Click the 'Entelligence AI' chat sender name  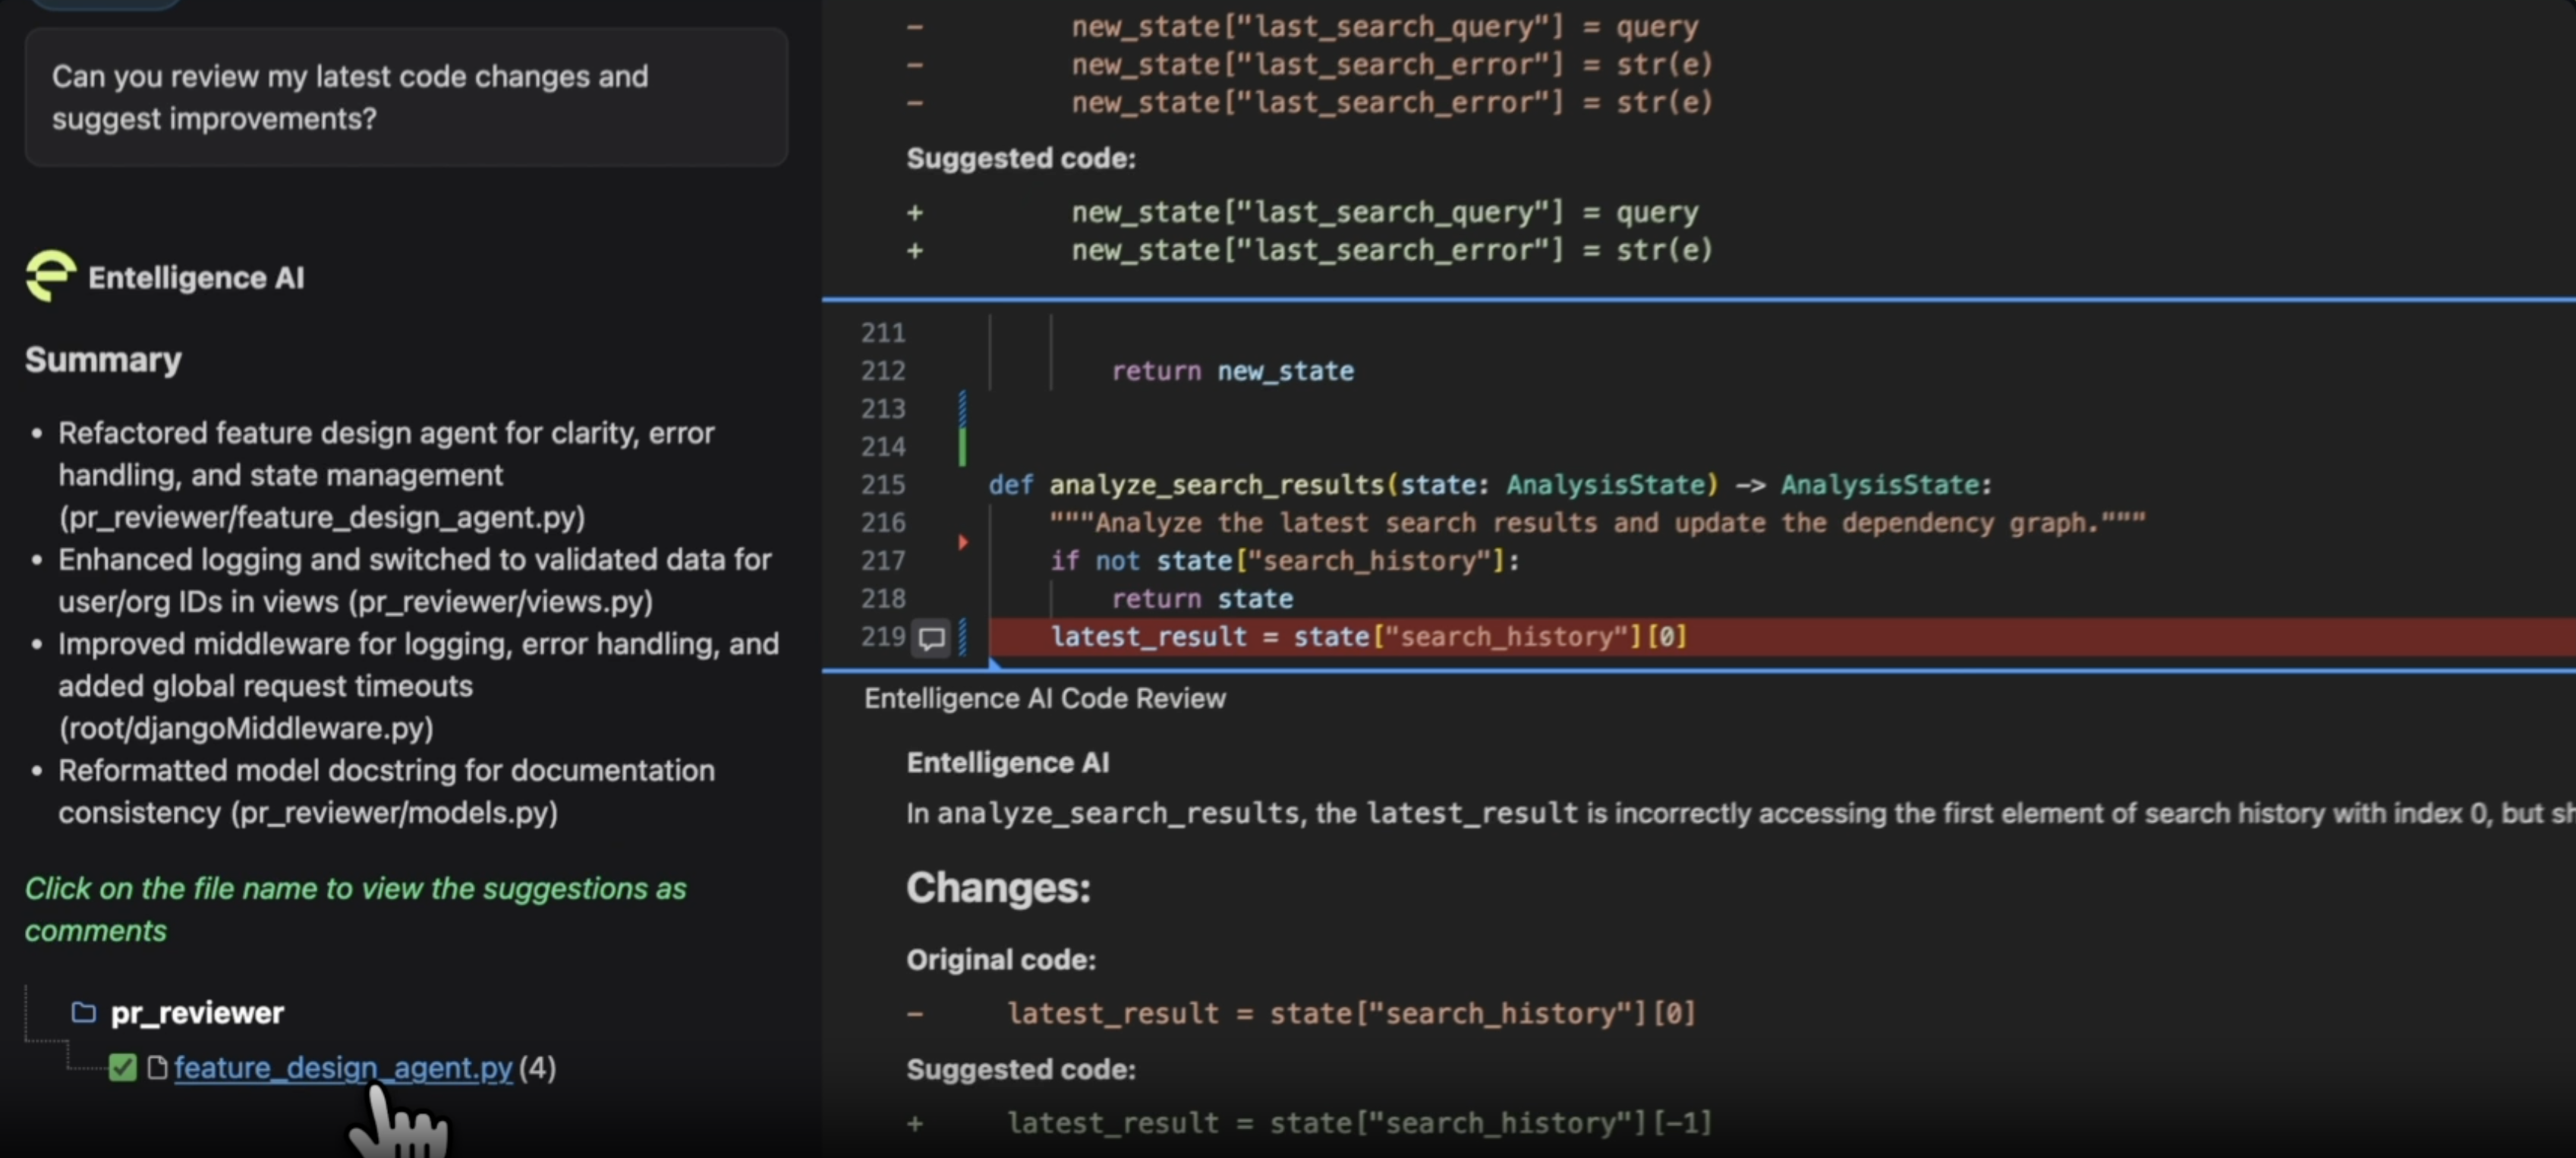tap(196, 277)
